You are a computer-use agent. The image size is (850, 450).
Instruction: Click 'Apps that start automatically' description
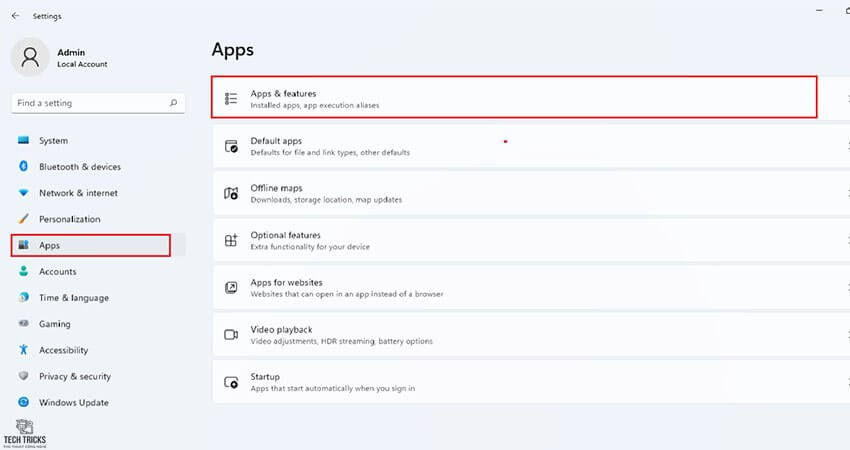(x=333, y=388)
